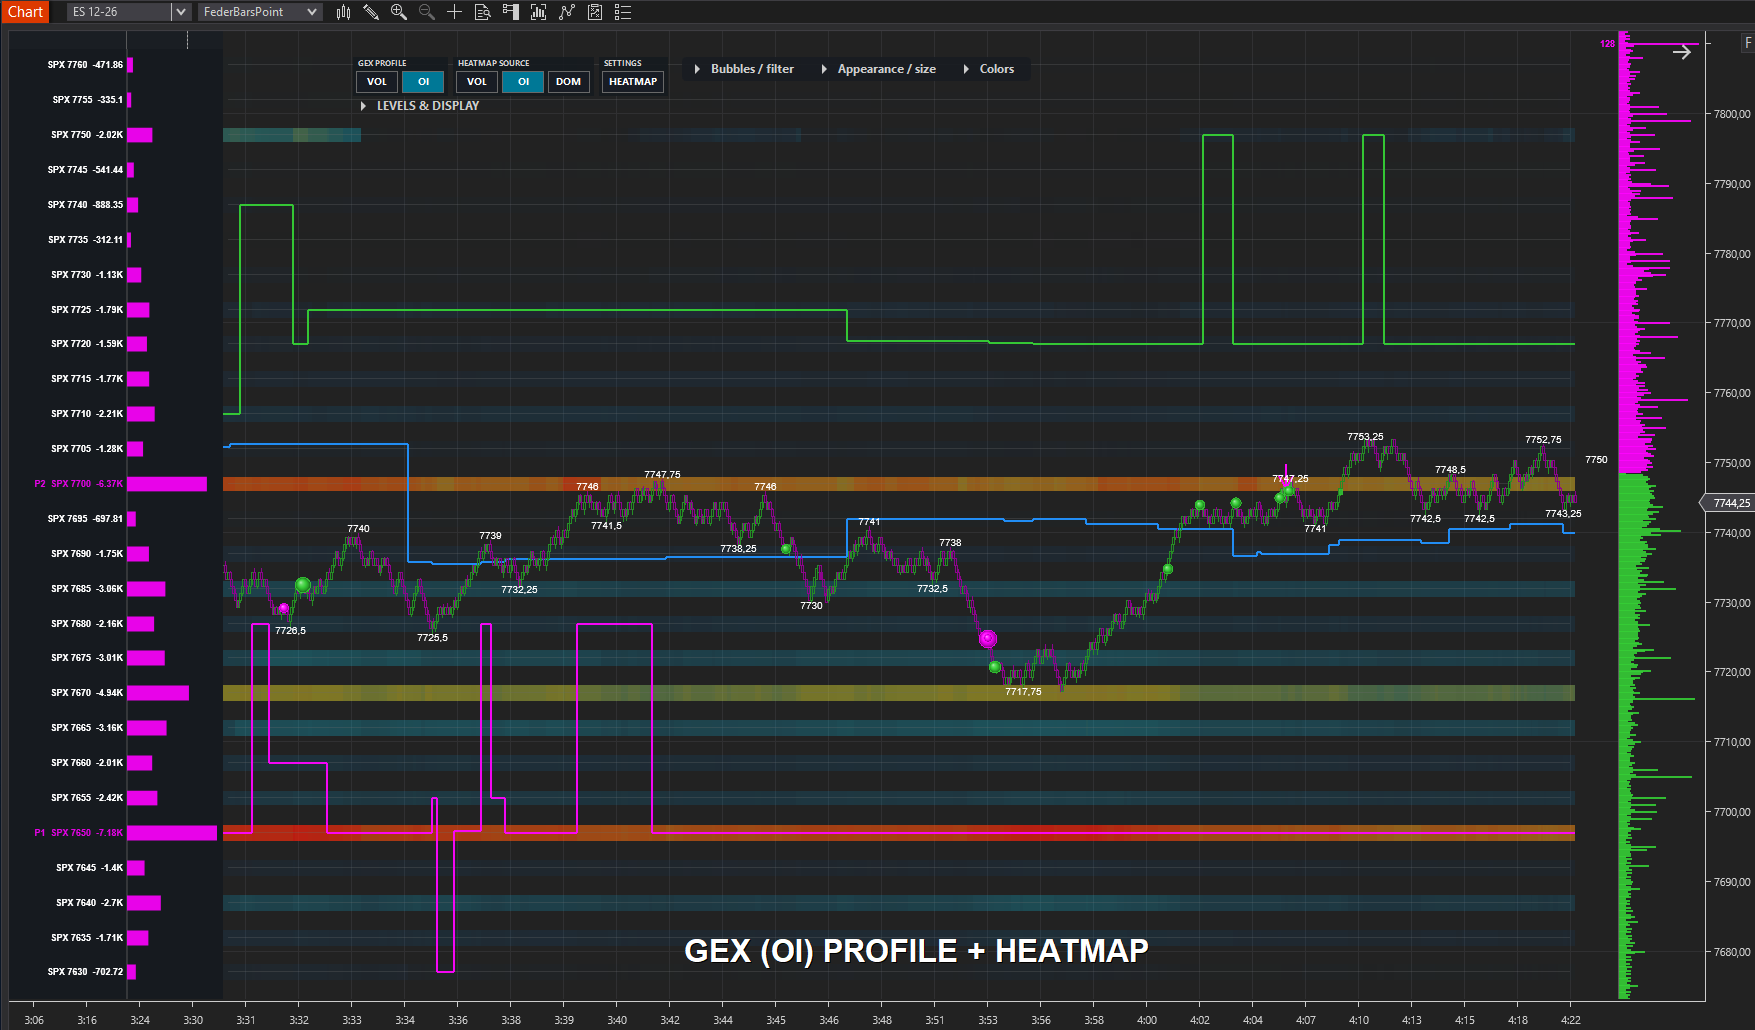Click the F button at top-right edge

point(1748,42)
